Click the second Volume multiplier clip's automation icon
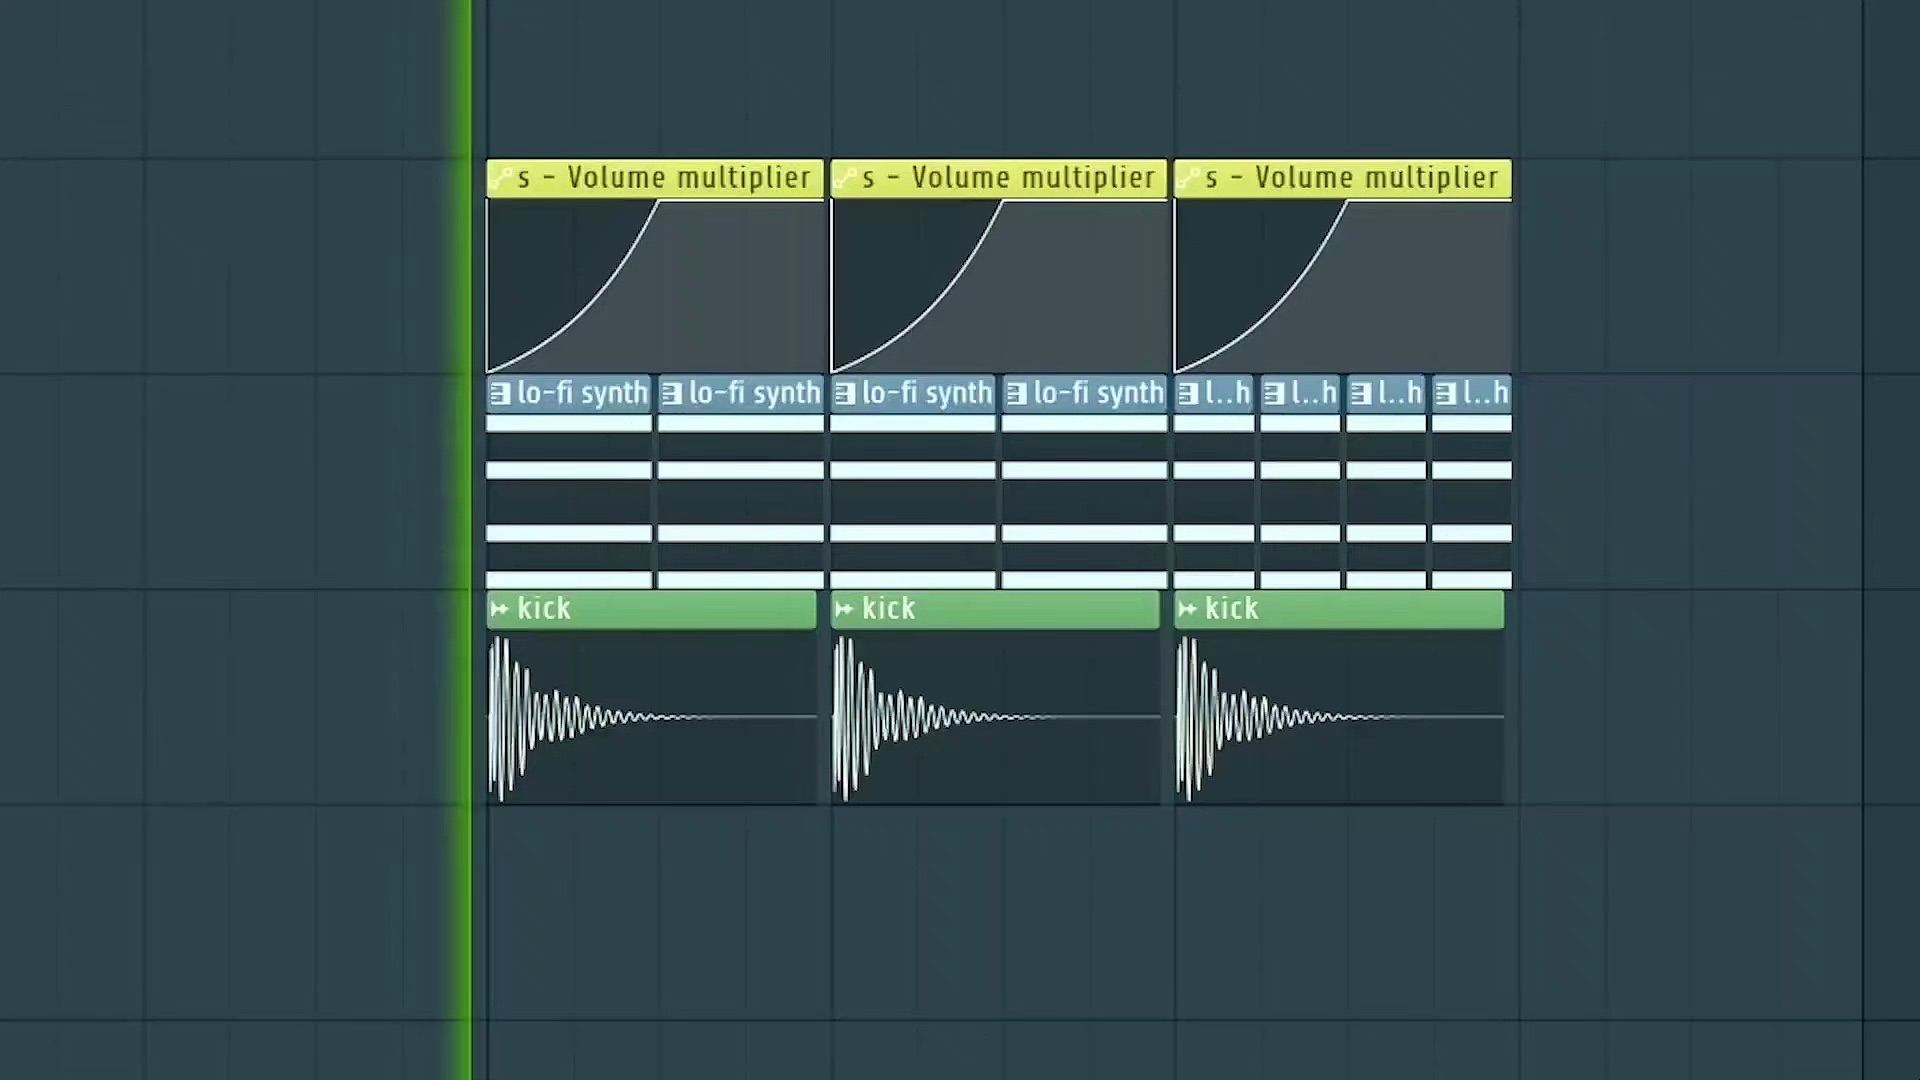 coord(844,178)
